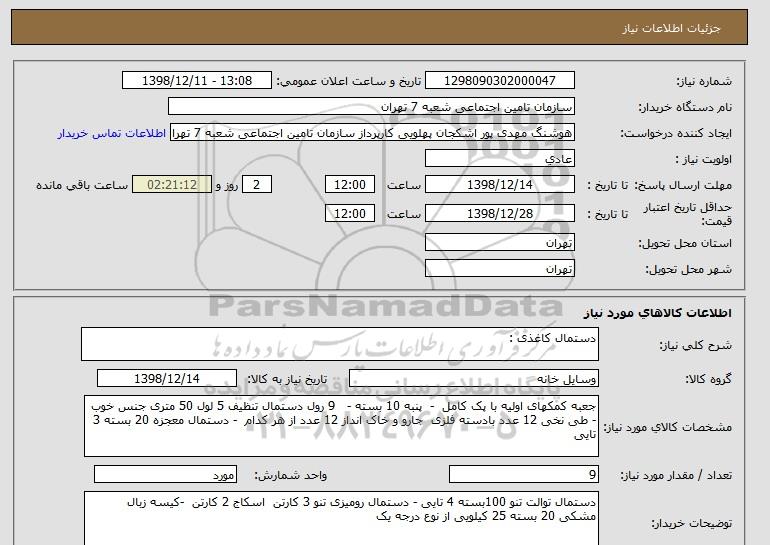
Task: Click the general description box دستمال کاغذی
Action: point(340,345)
